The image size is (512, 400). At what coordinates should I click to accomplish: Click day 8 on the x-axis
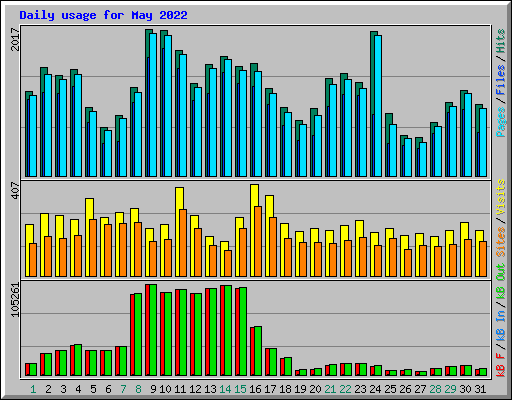[x=138, y=389]
